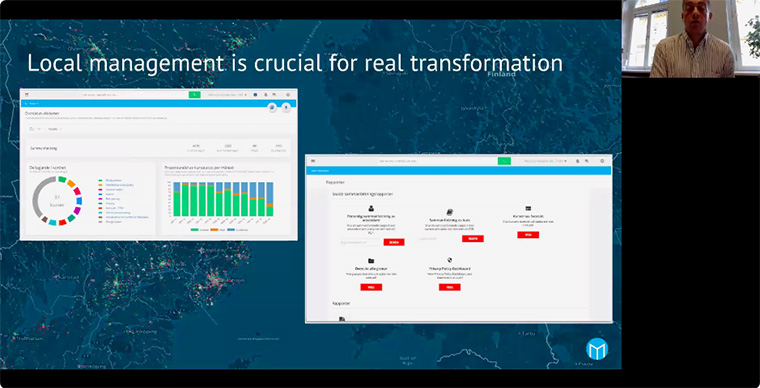Open settings gear in reports window
Viewport: 760px width, 388px height.
(x=602, y=161)
